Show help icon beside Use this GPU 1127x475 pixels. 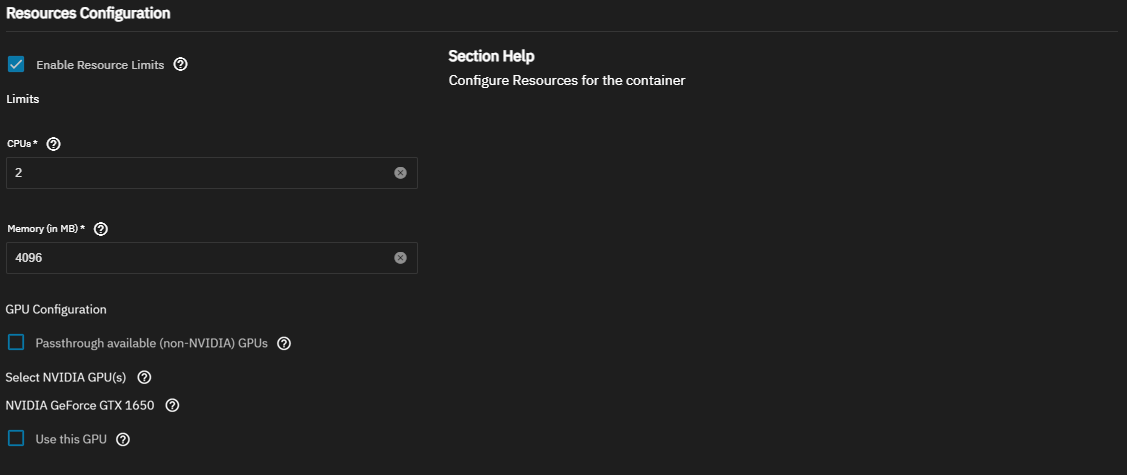click(x=123, y=439)
